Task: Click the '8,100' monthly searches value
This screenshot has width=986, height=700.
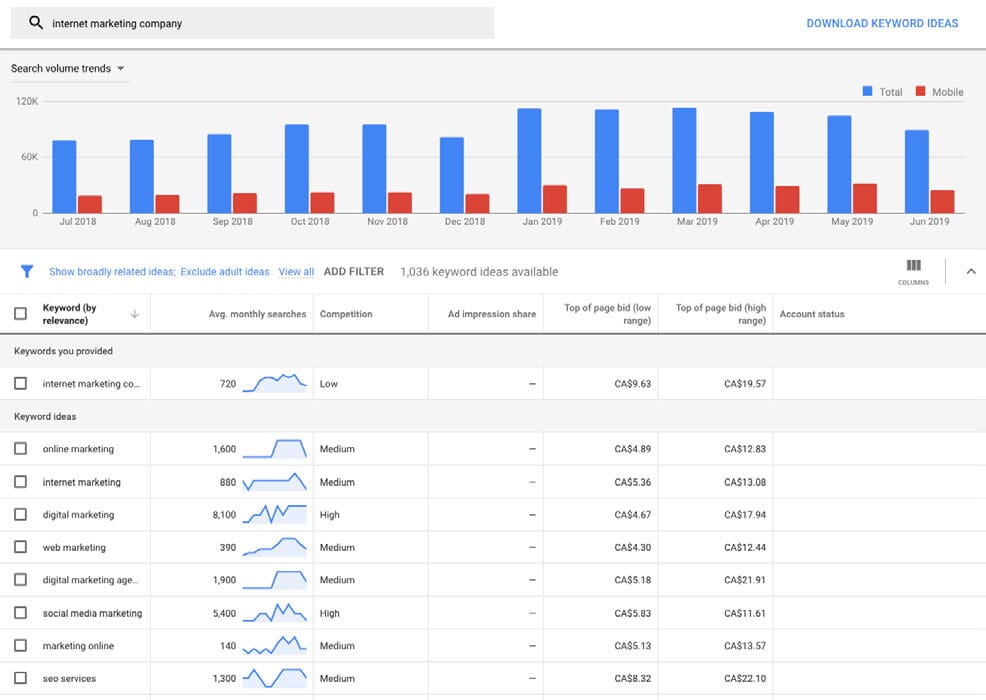Action: click(x=224, y=514)
